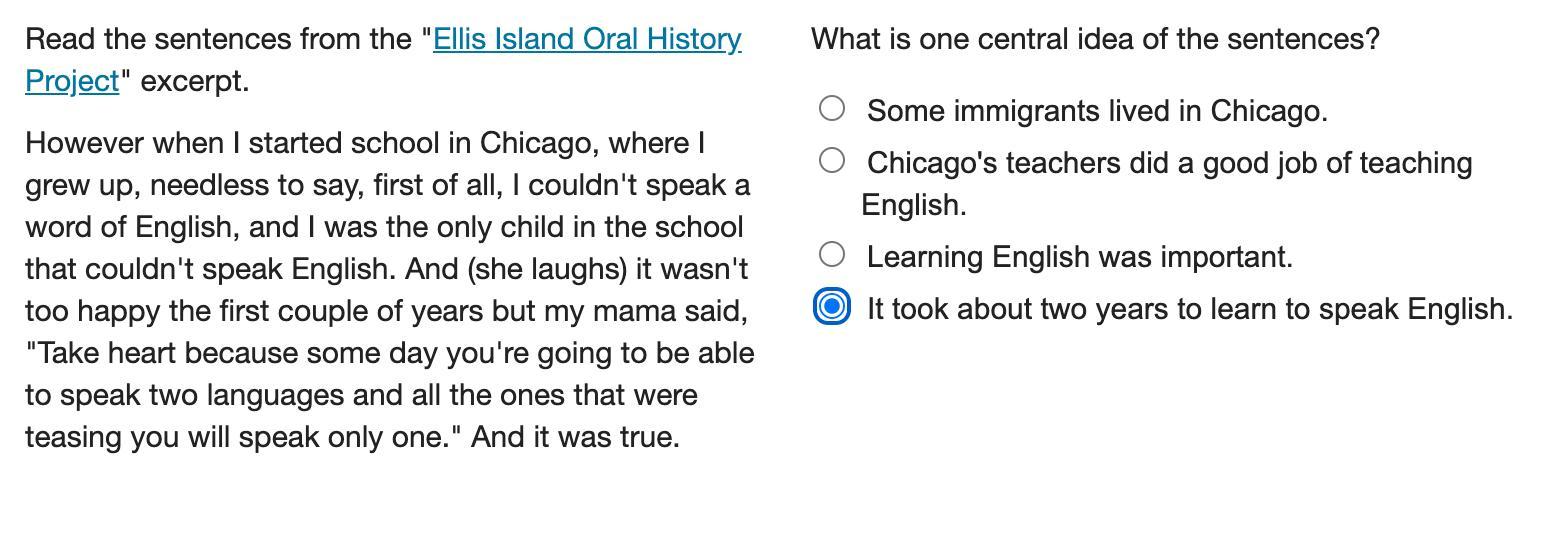1550x559 pixels.
Task: Pick the "Learning English was important" radio button
Action: pyautogui.click(x=832, y=254)
